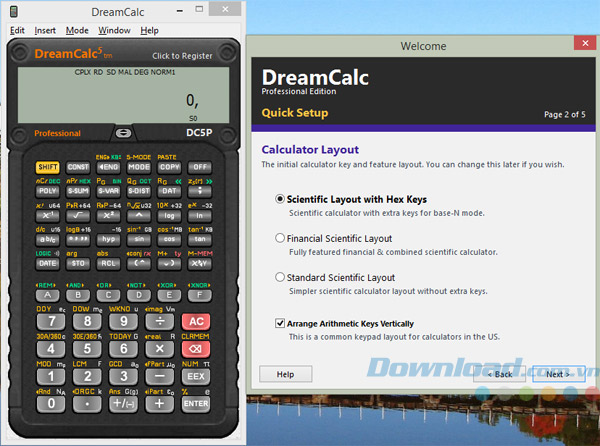Select Standard Scientific Layout option

coord(280,277)
